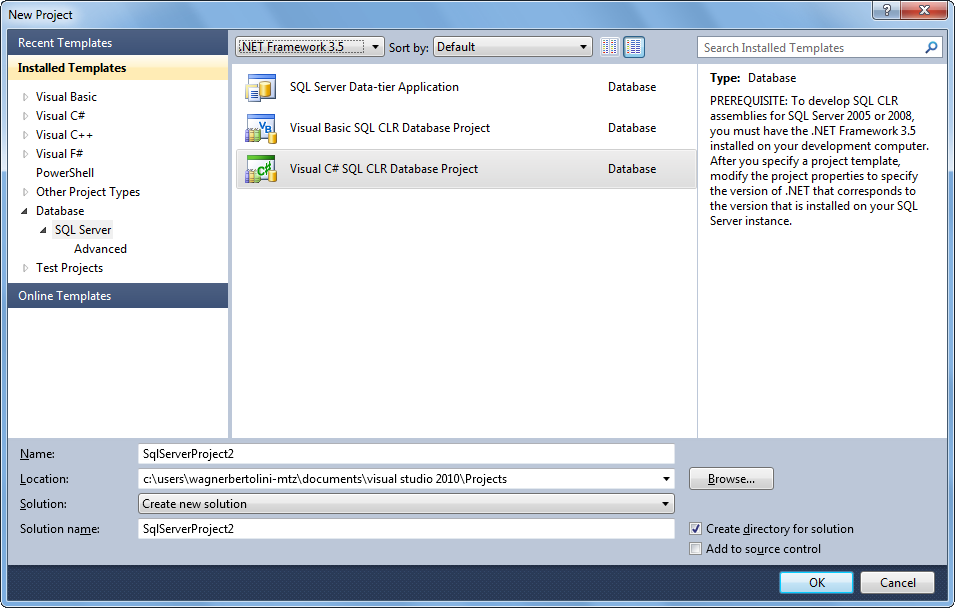Select Test Projects tree item label
Screen dimensions: 955x608
69,268
